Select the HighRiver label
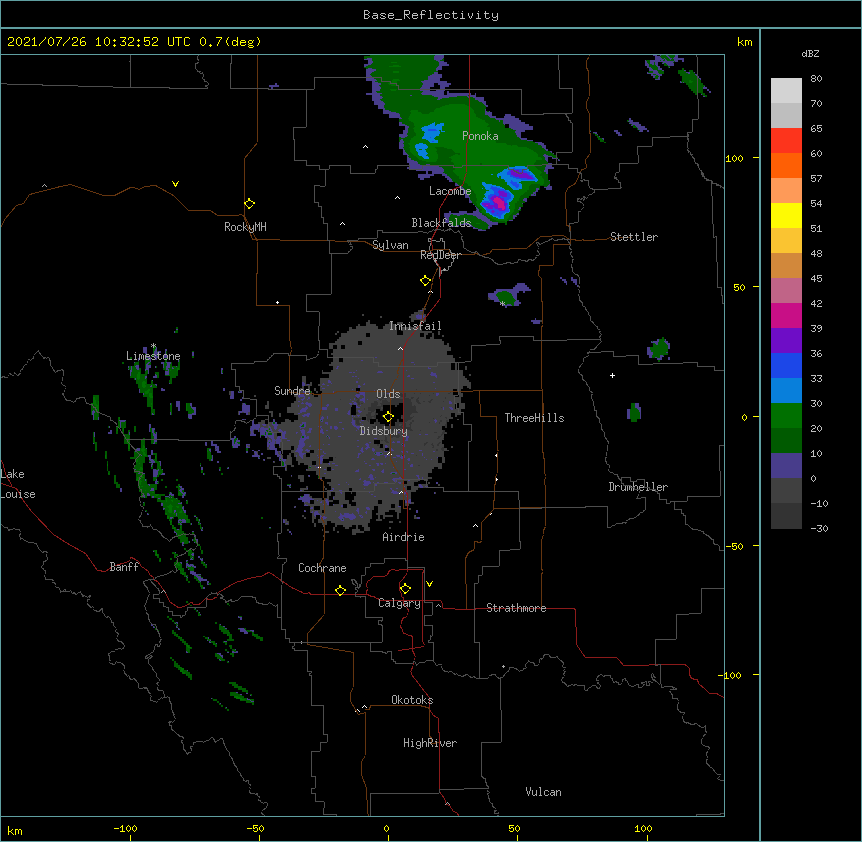This screenshot has height=842, width=862. (430, 743)
